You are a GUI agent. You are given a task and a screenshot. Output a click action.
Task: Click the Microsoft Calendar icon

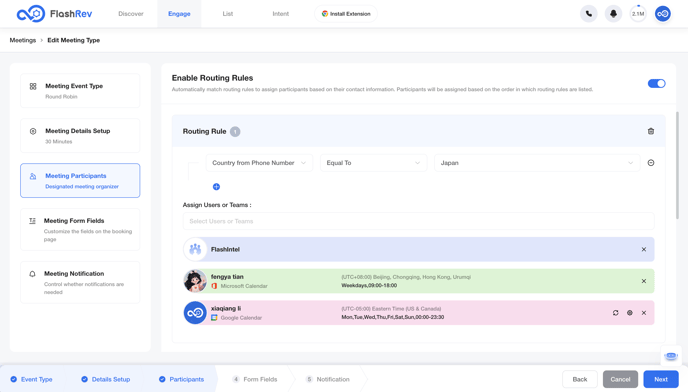coord(214,286)
